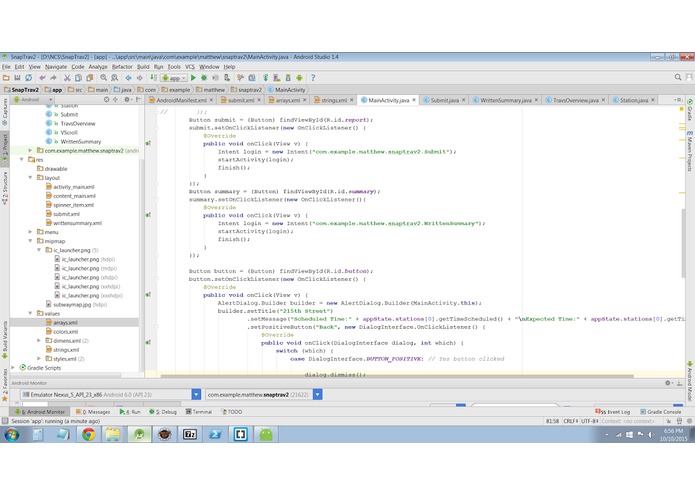Toggle the 1: Project tool window button
Screen dimensions: 695x494
pos(4,148)
